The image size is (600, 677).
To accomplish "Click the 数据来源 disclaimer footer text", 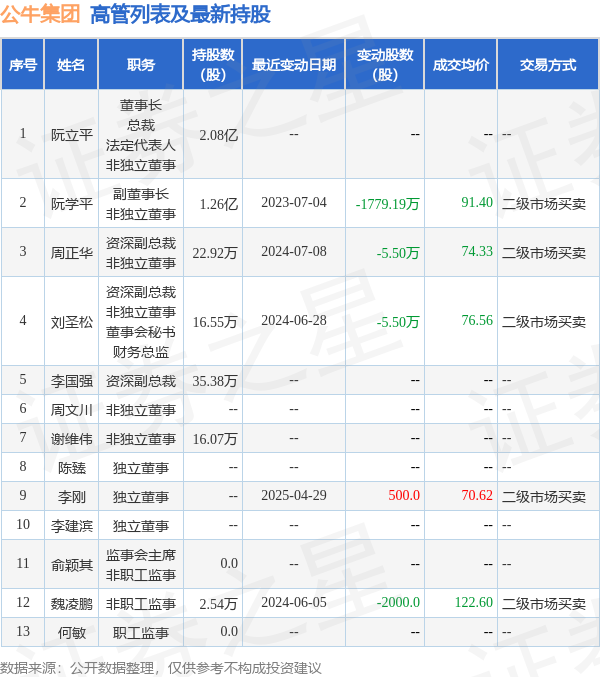I will (161, 668).
